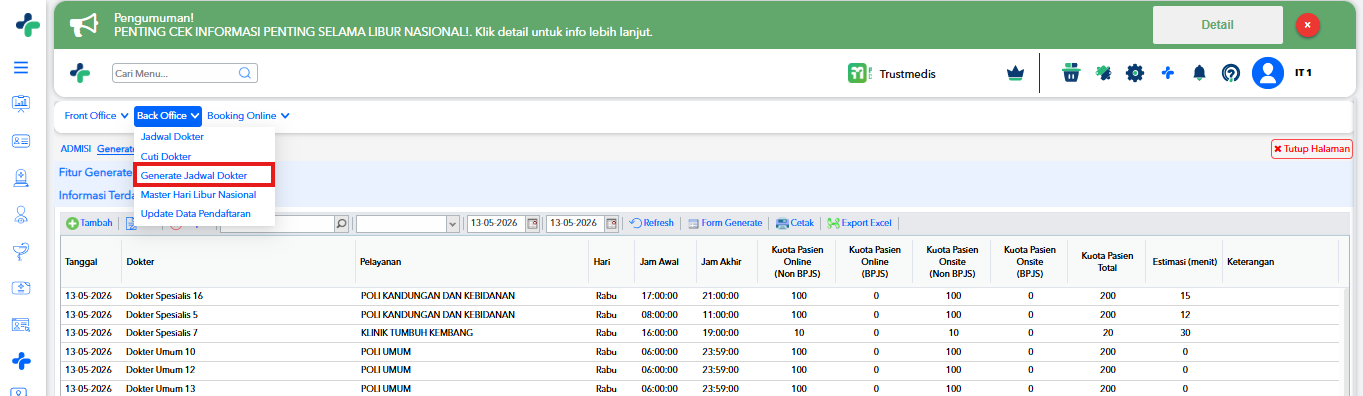
Task: Focus the Cari Menu search field
Action: tap(174, 73)
